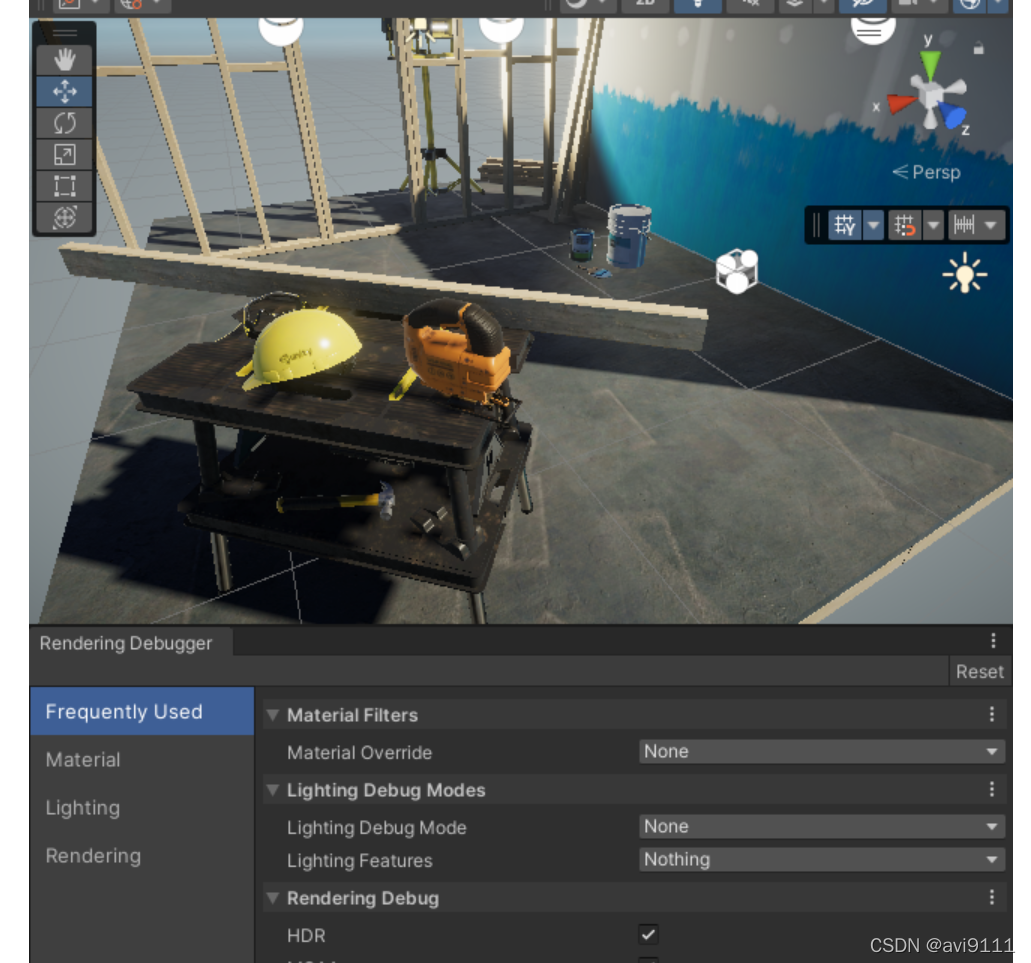1031x963 pixels.
Task: Open the Material Override dropdown
Action: 820,751
